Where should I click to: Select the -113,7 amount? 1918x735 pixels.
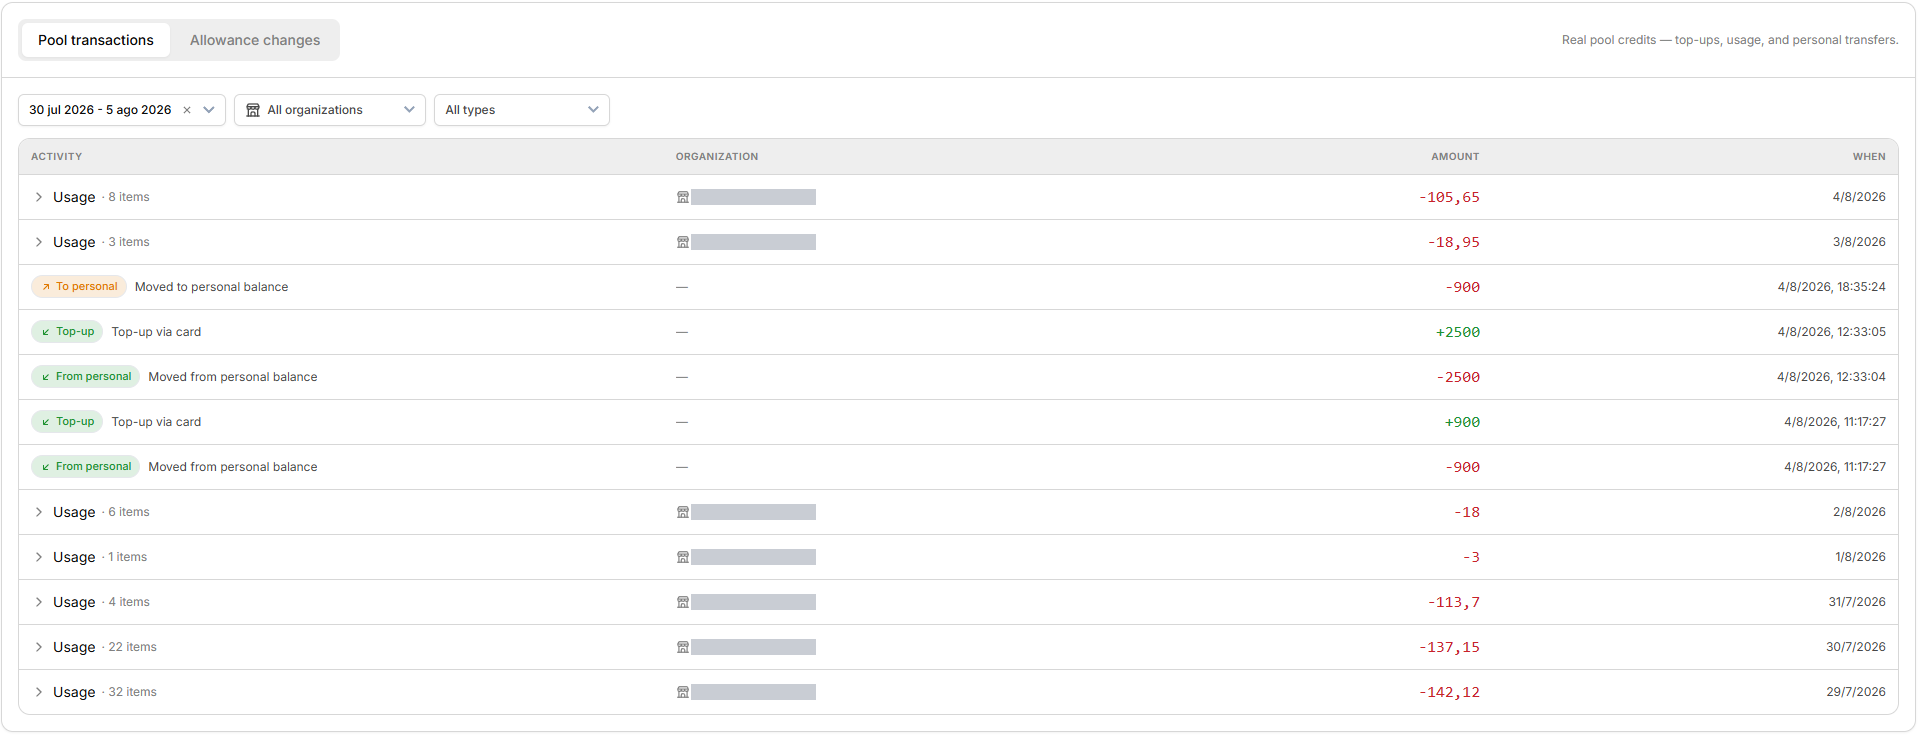[x=1454, y=603]
